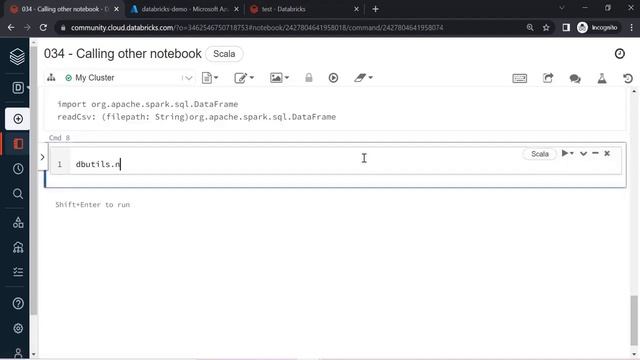The width and height of the screenshot is (640, 360).
Task: Click the Create plus icon in sidebar
Action: (18, 119)
